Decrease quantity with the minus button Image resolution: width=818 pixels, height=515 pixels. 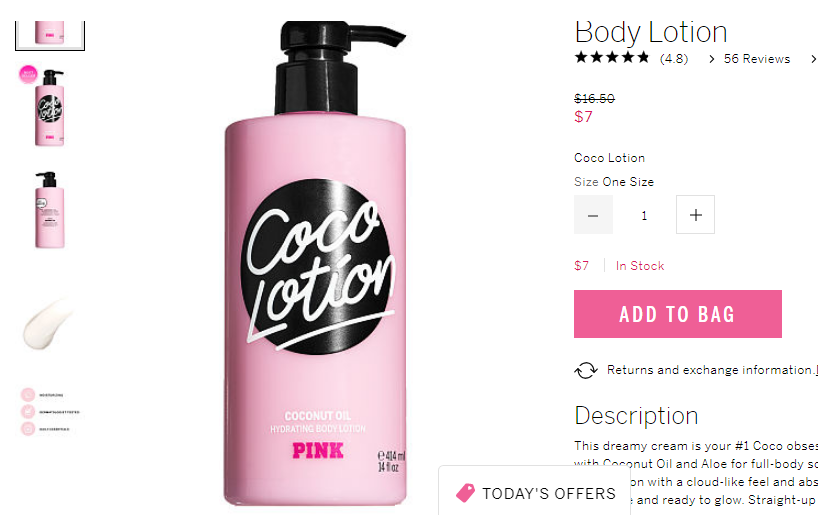[593, 215]
